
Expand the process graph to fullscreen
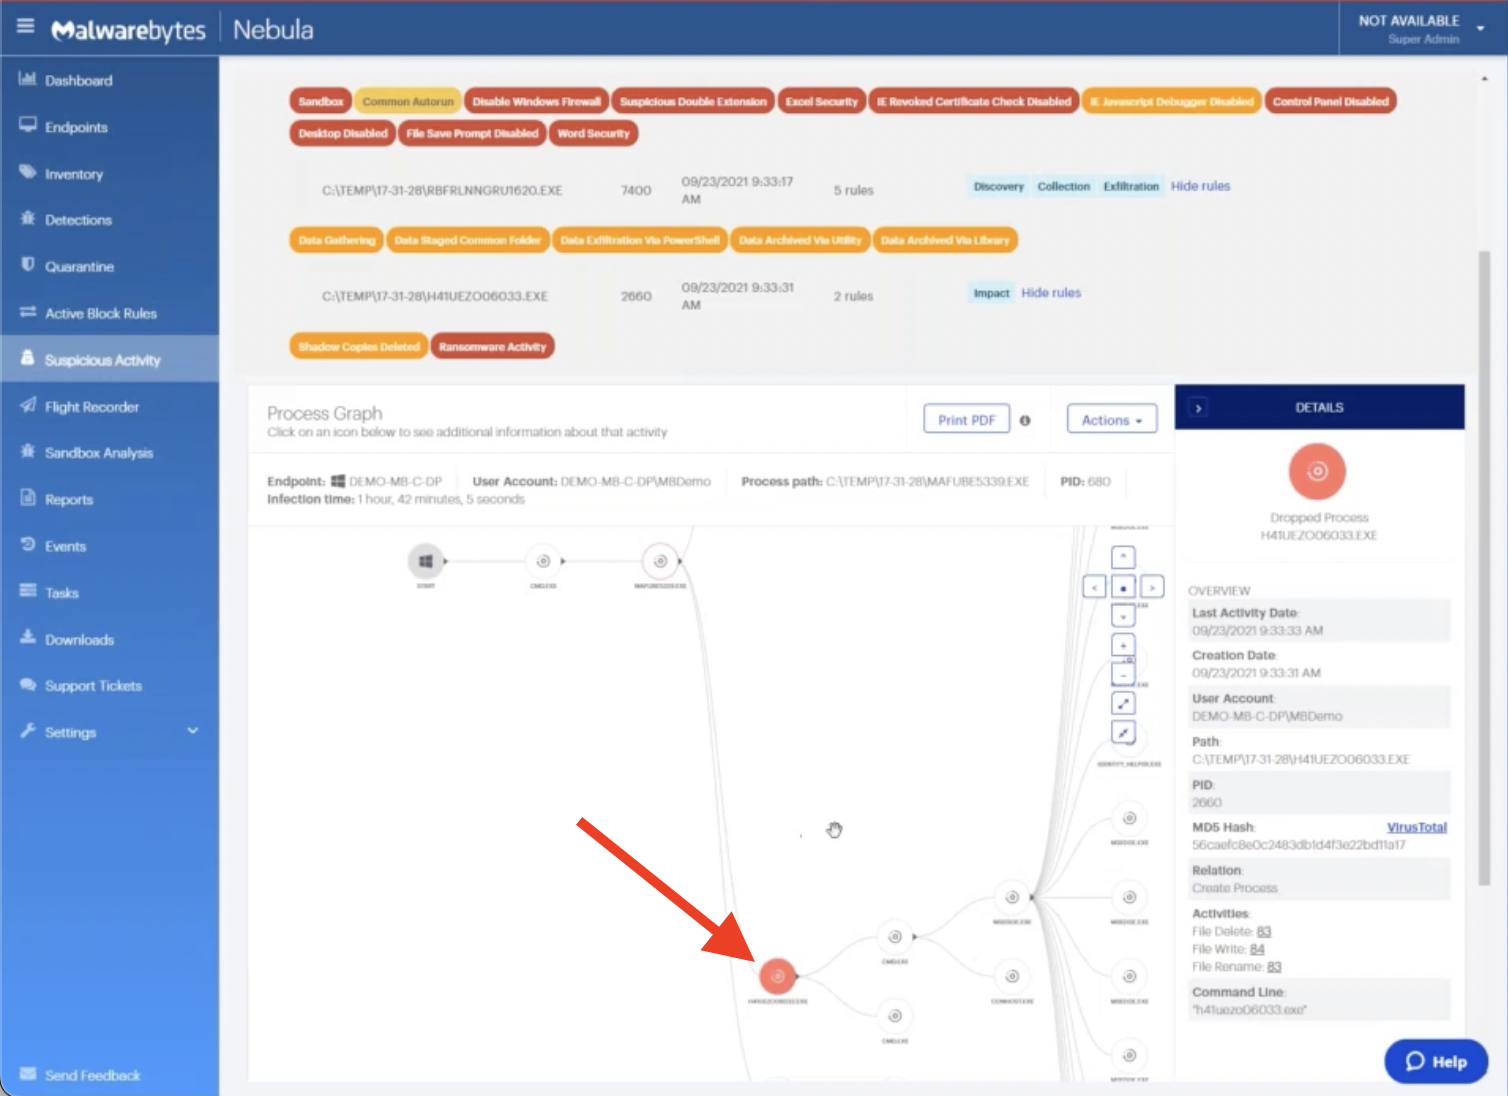(1123, 703)
